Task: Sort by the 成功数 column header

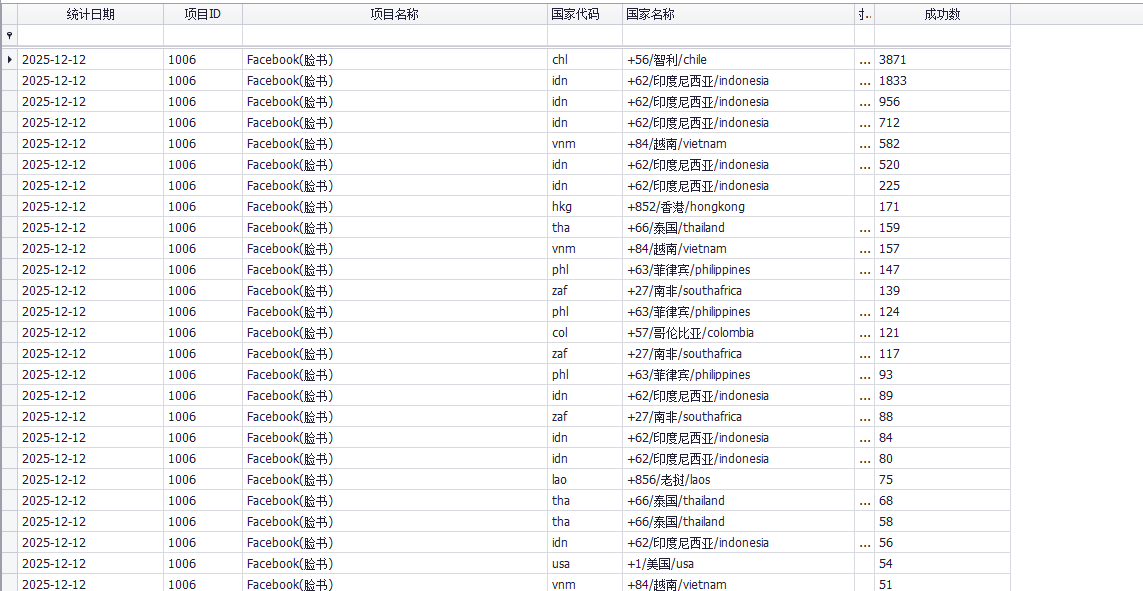Action: point(943,14)
